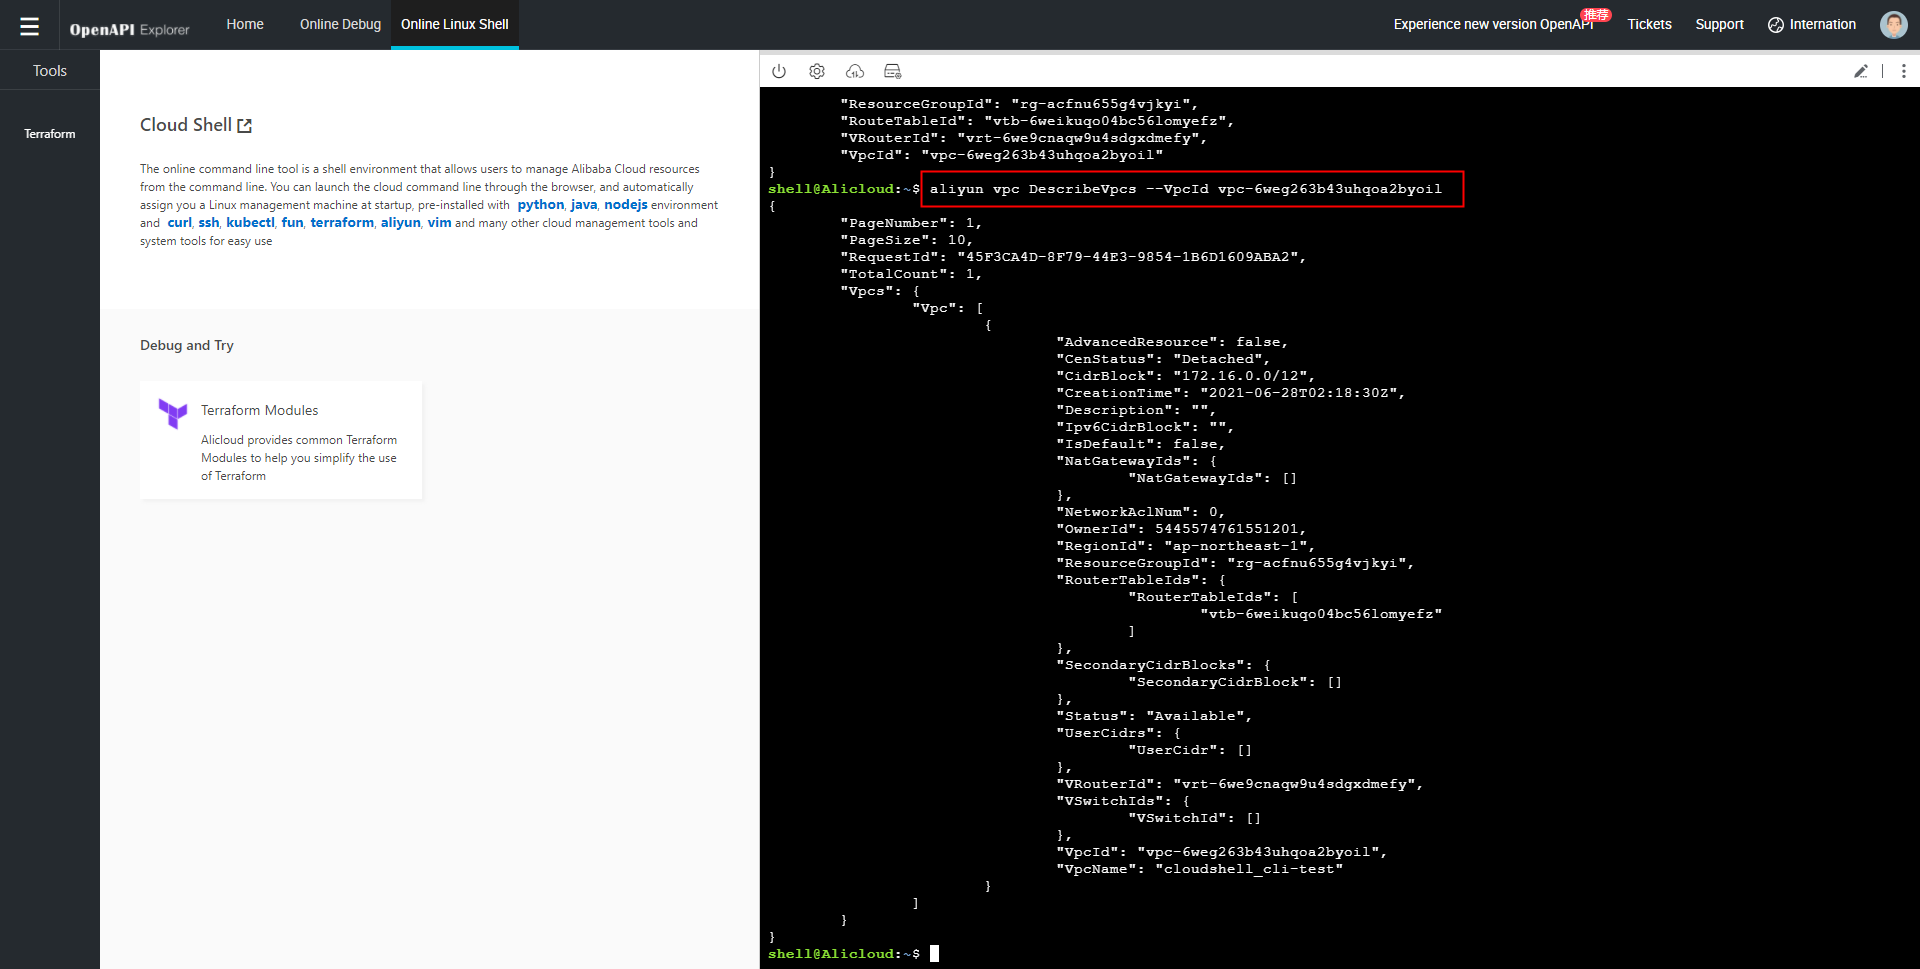Click the "Status": "Available" line
Viewport: 1920px width, 969px height.
coord(1154,716)
